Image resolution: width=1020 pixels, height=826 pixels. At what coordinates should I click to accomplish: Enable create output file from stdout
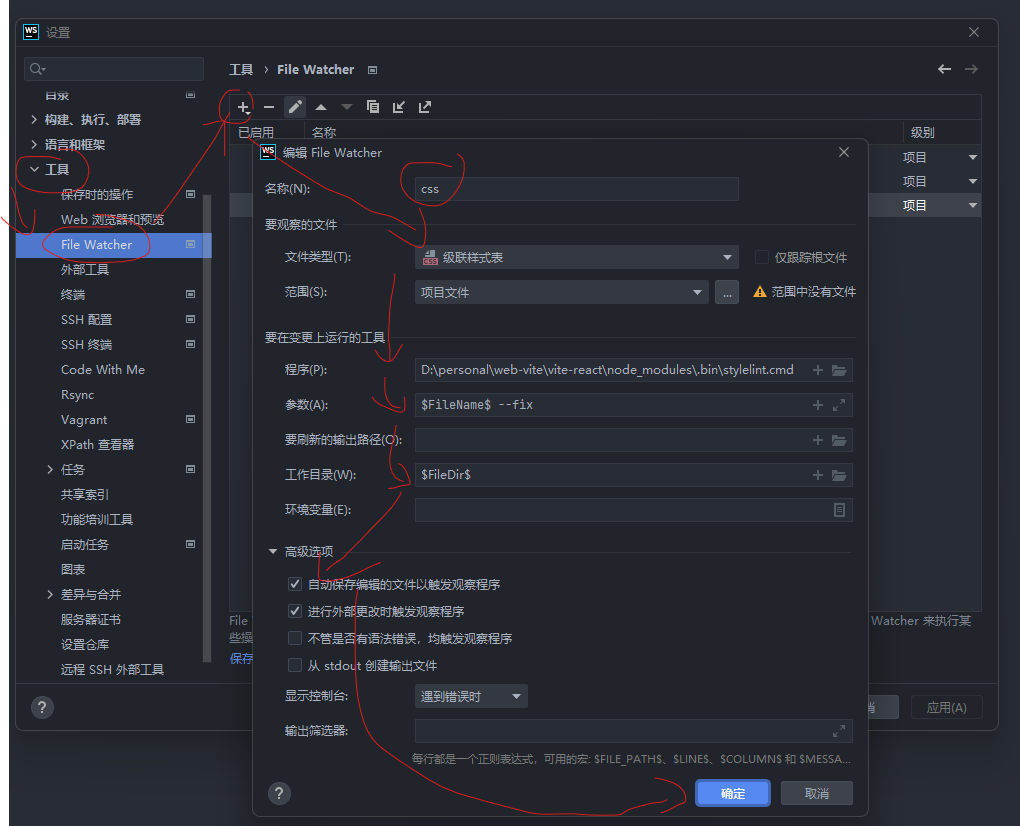(295, 665)
